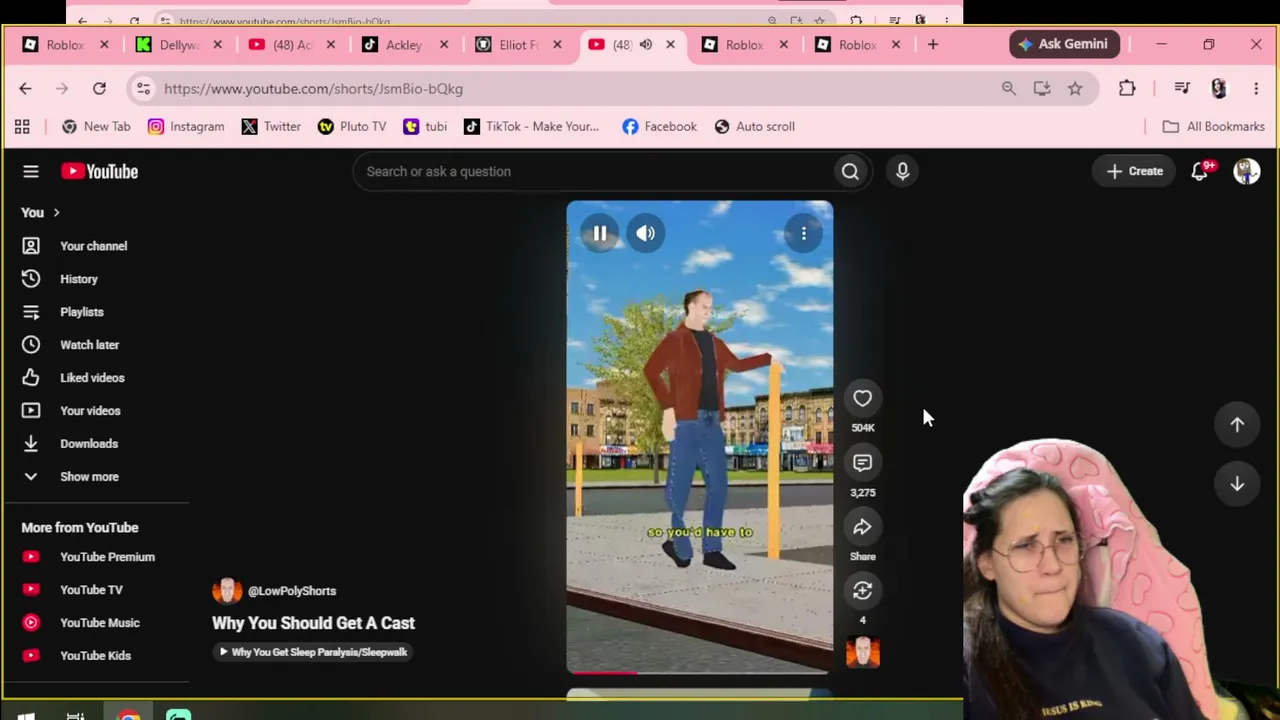View site information icon in address bar
Screen dimensions: 1280x720
coord(143,89)
